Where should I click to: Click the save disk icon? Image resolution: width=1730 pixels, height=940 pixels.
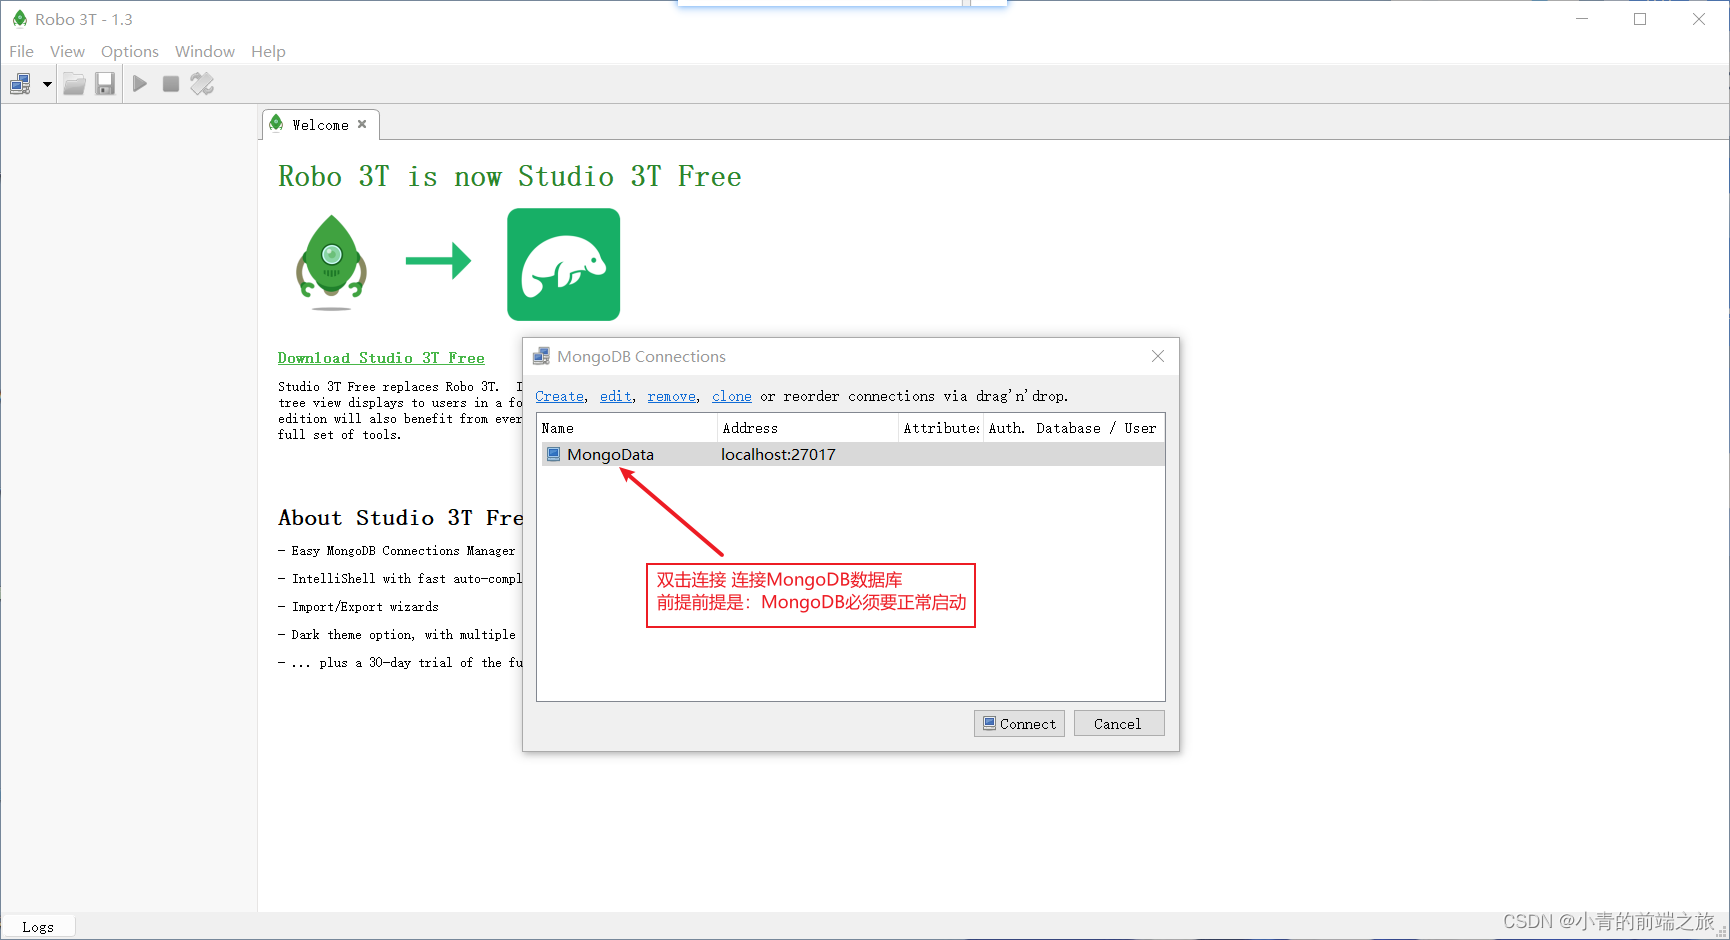pyautogui.click(x=105, y=84)
